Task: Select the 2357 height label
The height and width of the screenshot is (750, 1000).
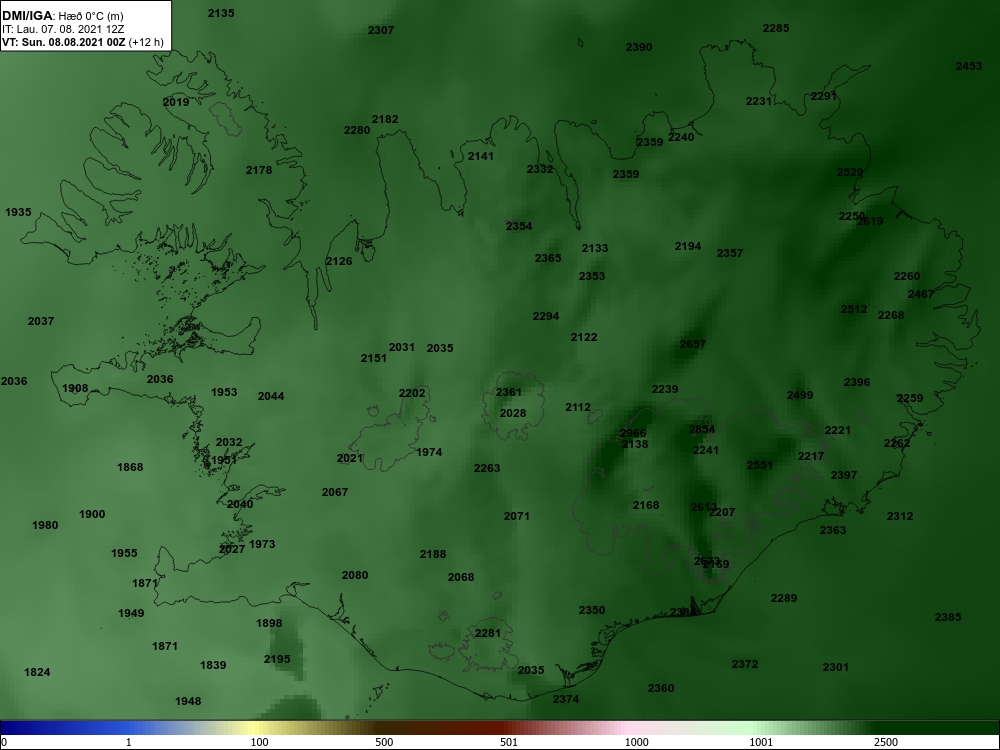Action: coord(730,254)
